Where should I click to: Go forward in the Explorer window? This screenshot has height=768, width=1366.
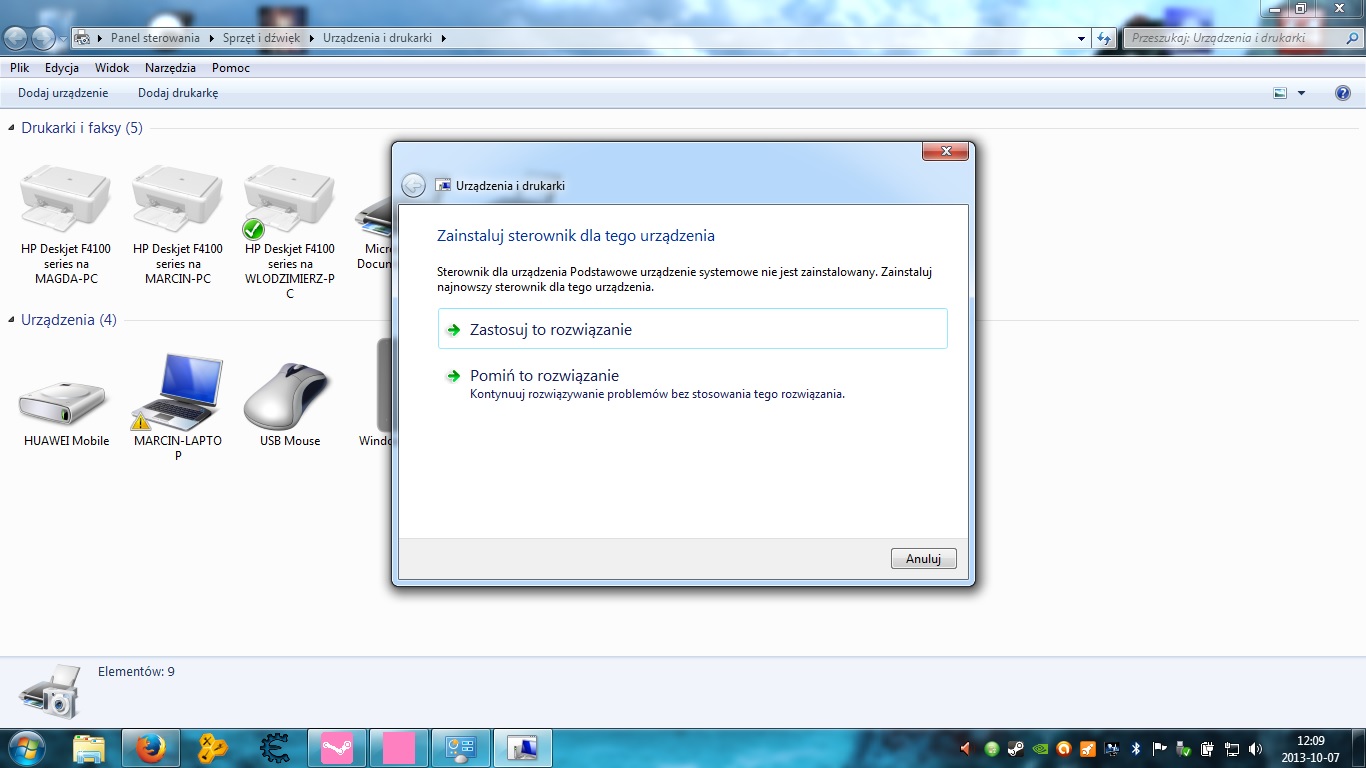(43, 38)
